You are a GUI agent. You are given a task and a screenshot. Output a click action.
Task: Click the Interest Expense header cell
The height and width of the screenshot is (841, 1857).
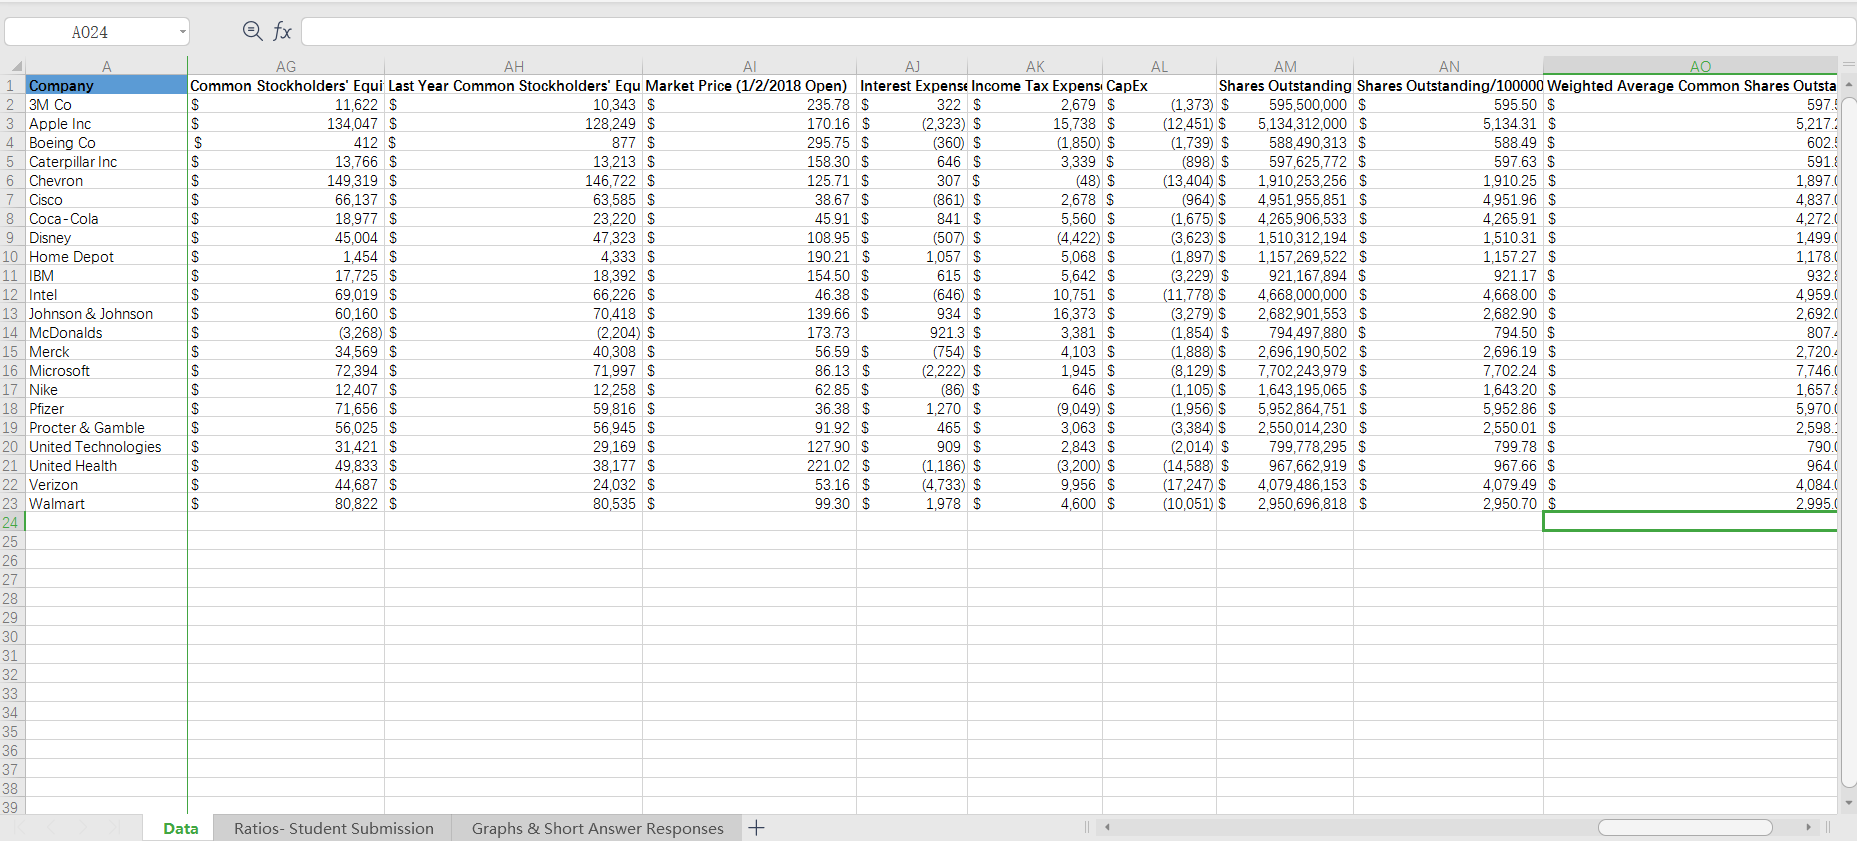point(912,86)
